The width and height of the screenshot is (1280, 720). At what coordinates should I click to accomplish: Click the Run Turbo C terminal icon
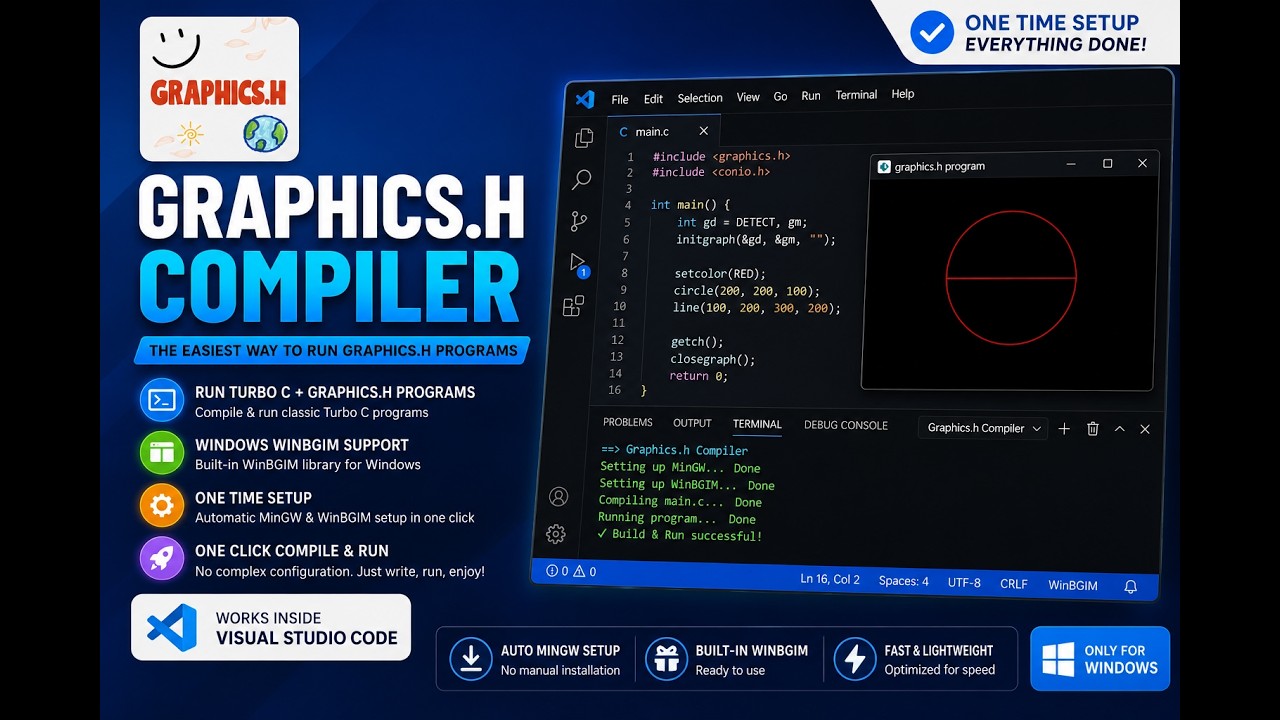tap(161, 400)
